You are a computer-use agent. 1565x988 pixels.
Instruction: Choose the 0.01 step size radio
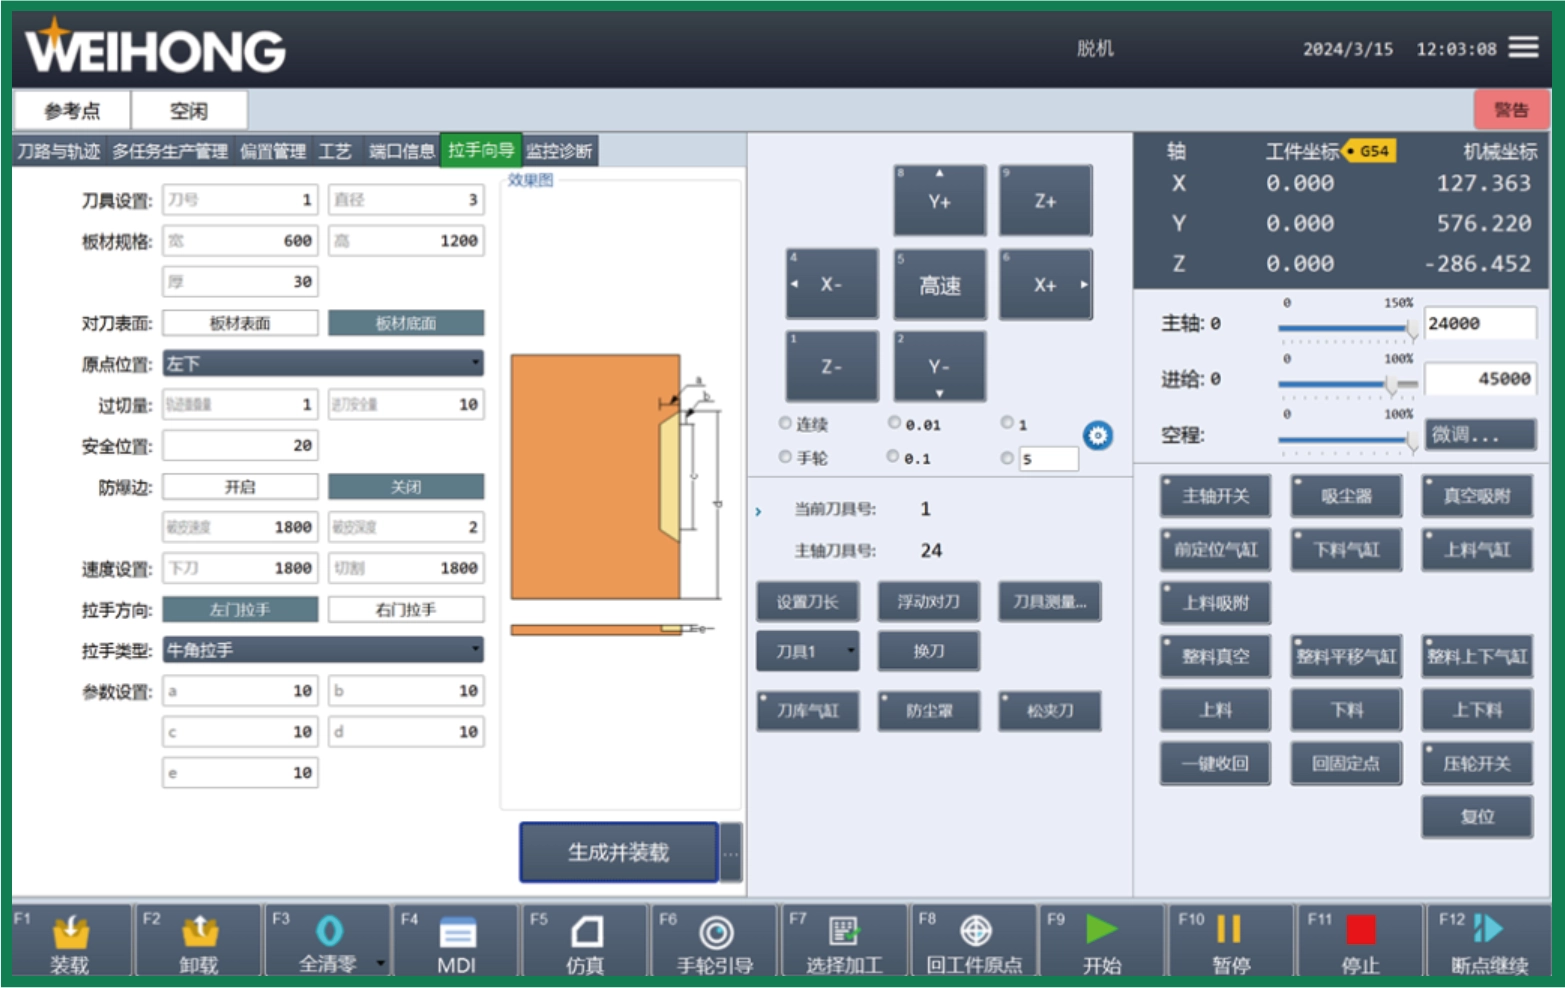coord(894,424)
